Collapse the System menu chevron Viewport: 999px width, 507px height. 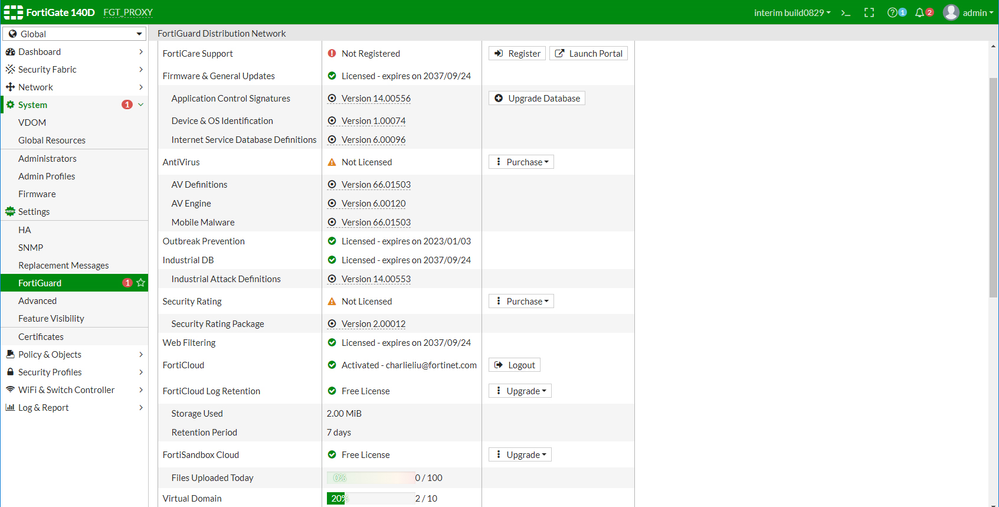tap(141, 104)
